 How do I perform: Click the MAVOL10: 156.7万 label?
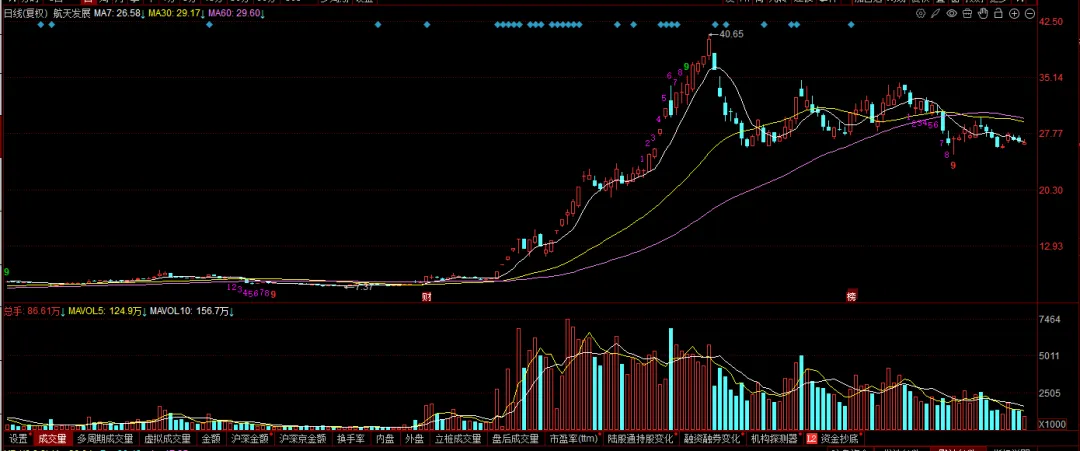click(191, 311)
